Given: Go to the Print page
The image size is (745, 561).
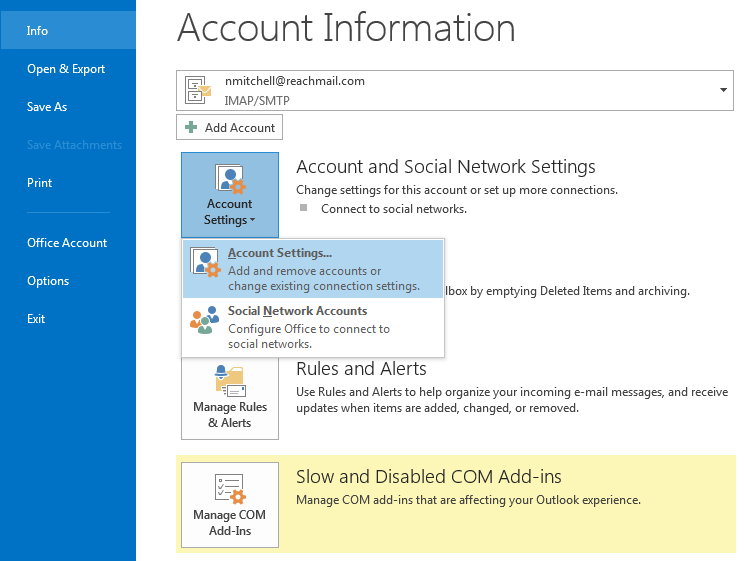Looking at the screenshot, I should (39, 183).
